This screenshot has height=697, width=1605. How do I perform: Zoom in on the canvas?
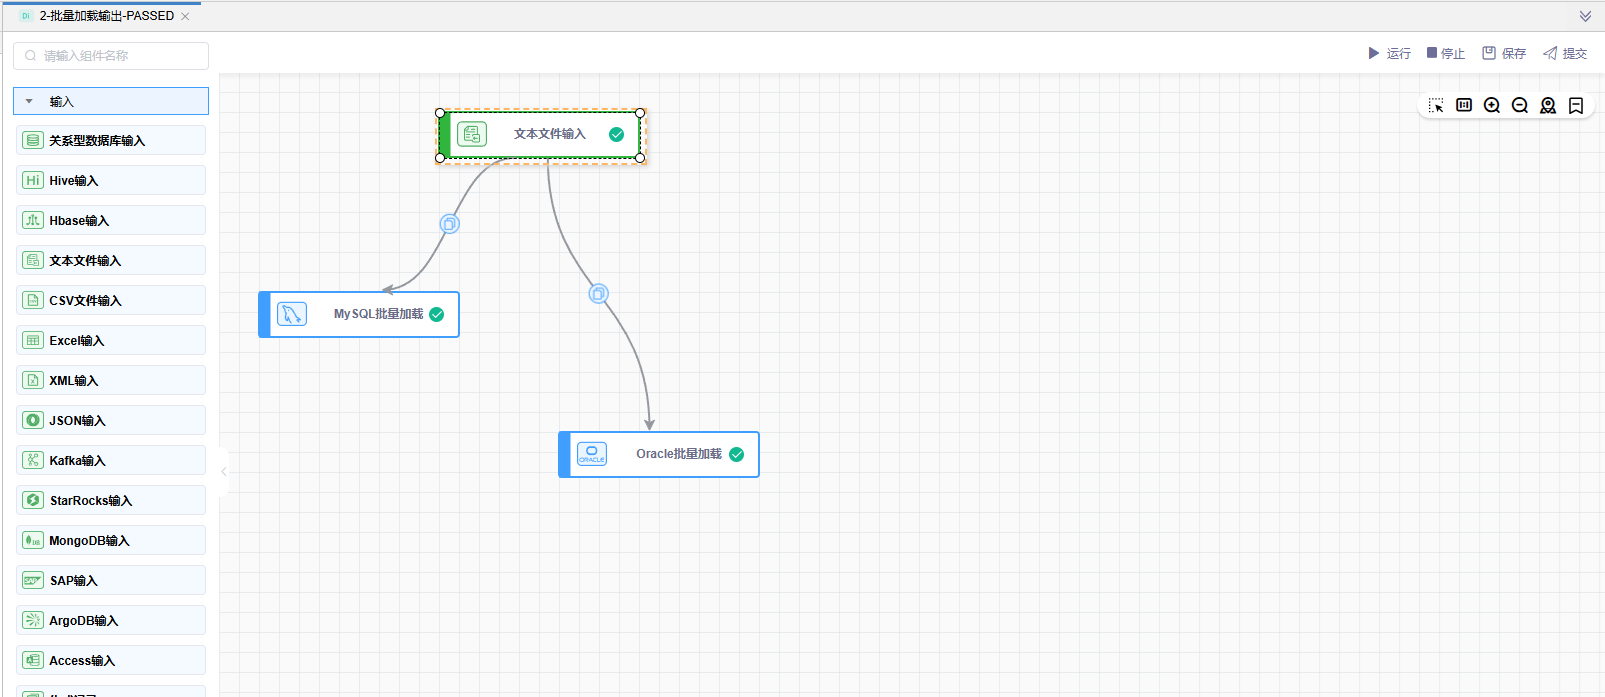tap(1492, 106)
